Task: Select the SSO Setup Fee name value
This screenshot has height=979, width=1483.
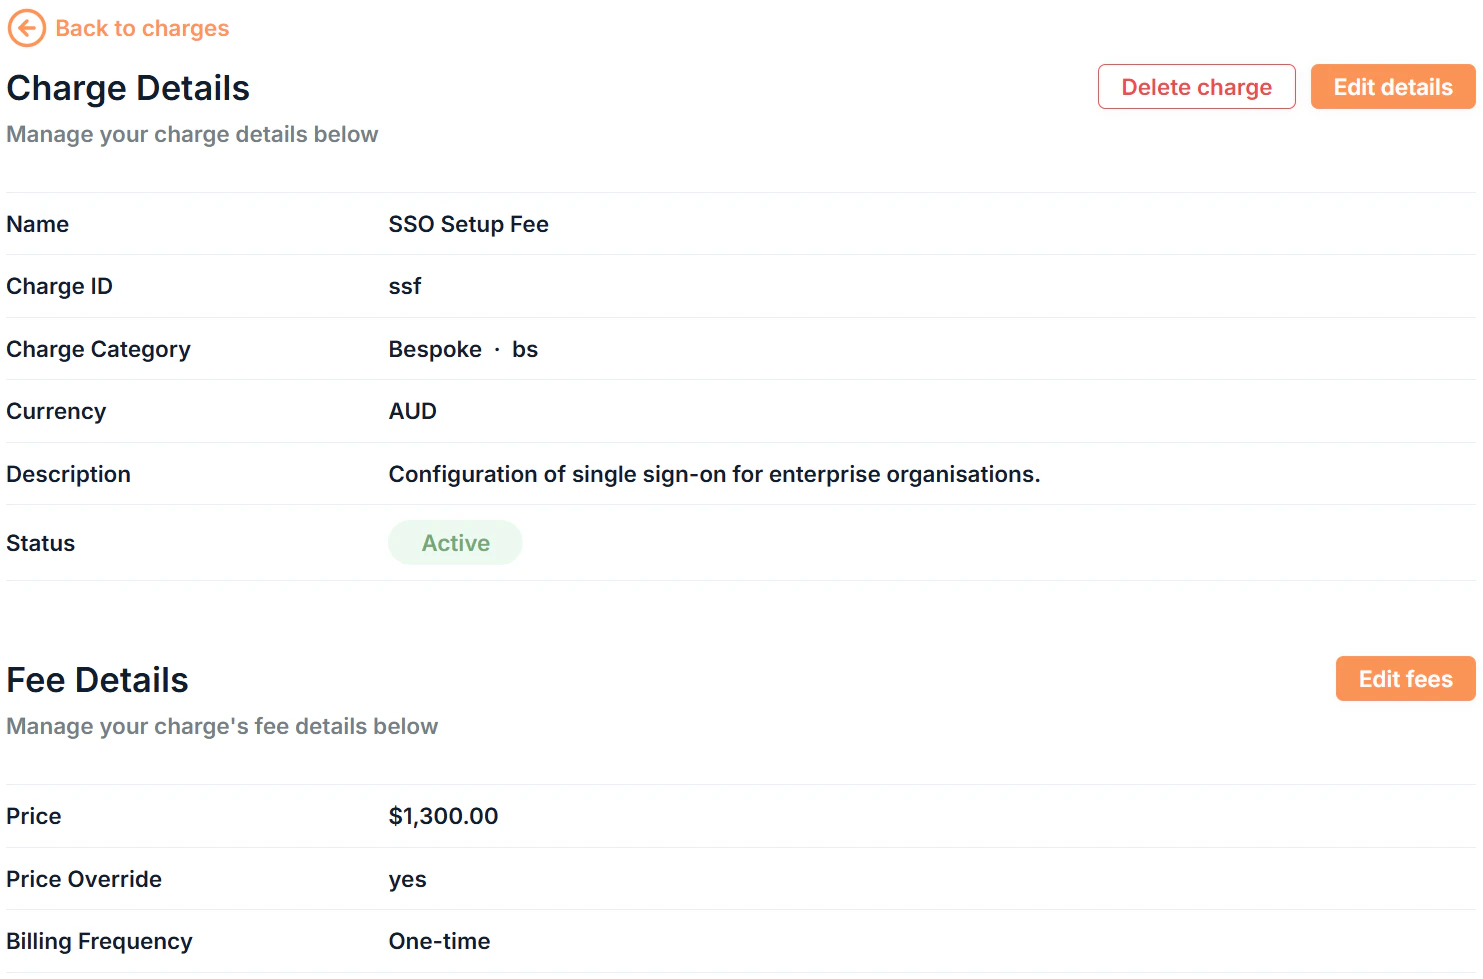Action: click(x=468, y=224)
